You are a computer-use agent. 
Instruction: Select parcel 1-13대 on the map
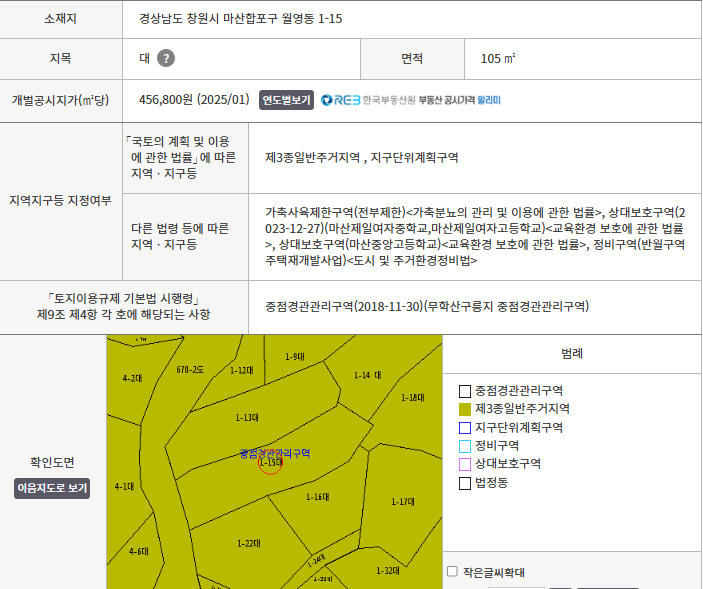[247, 417]
